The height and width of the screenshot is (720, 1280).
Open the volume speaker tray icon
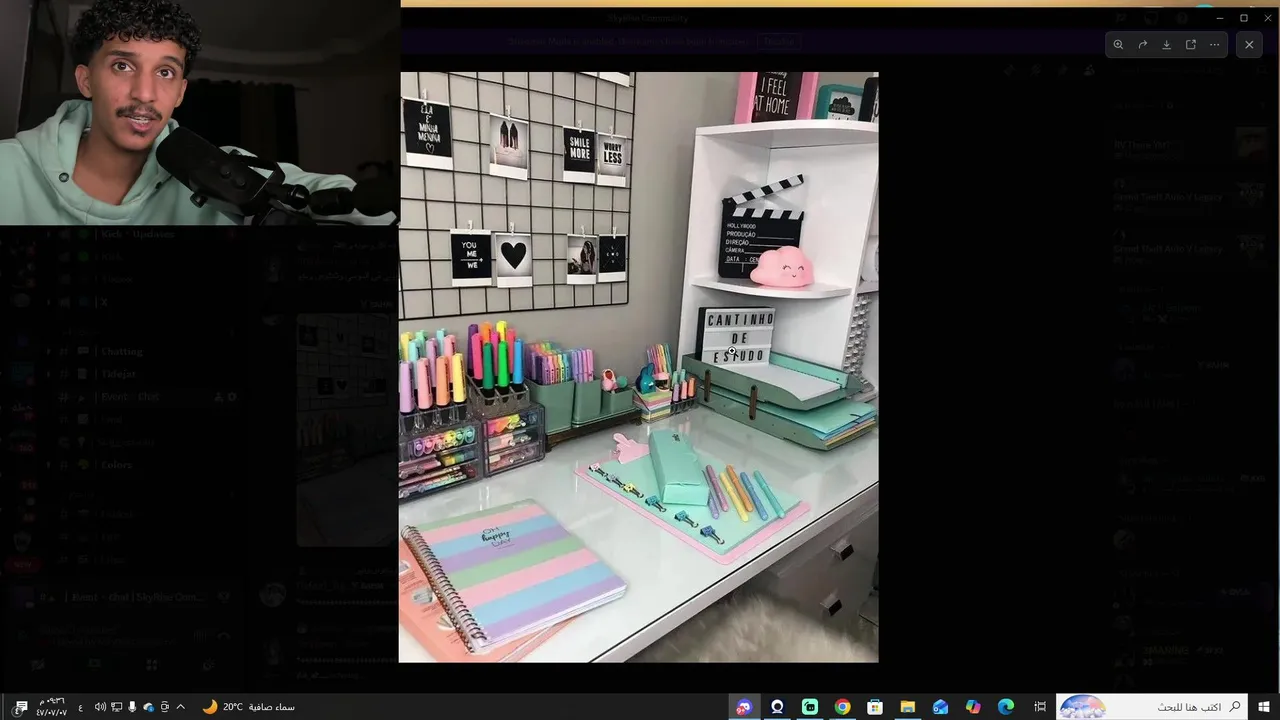(100, 707)
